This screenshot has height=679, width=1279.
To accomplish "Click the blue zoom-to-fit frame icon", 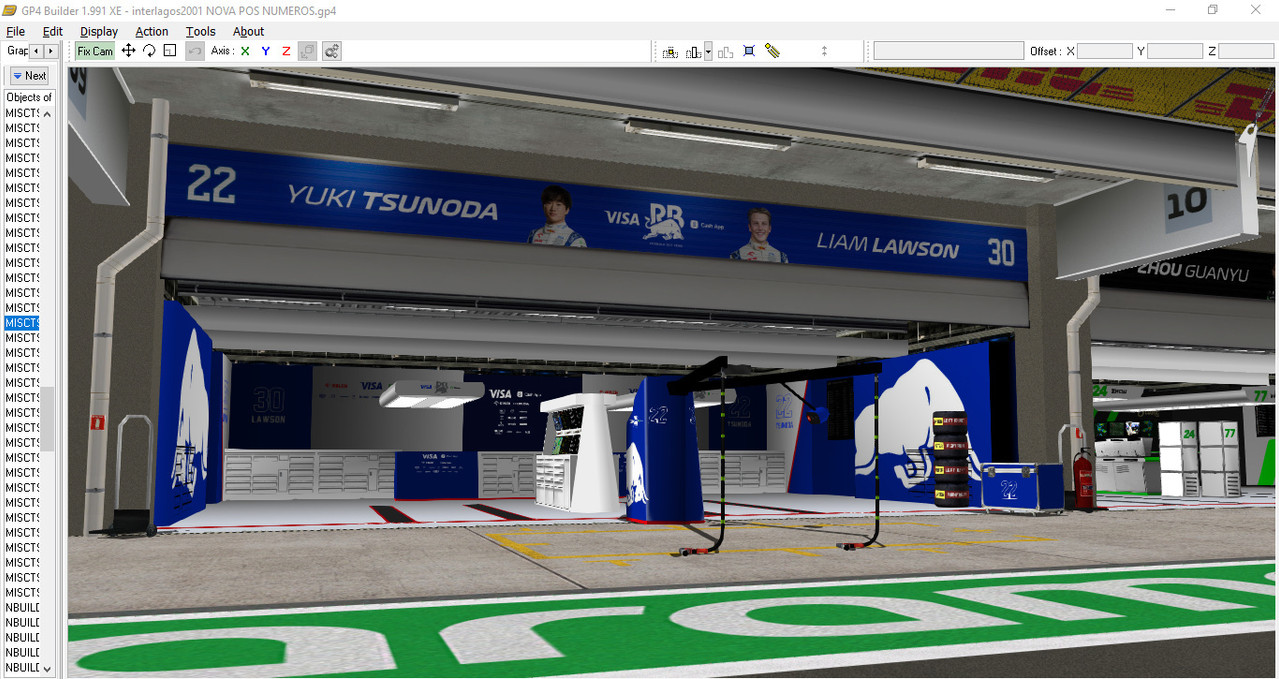I will tap(749, 51).
